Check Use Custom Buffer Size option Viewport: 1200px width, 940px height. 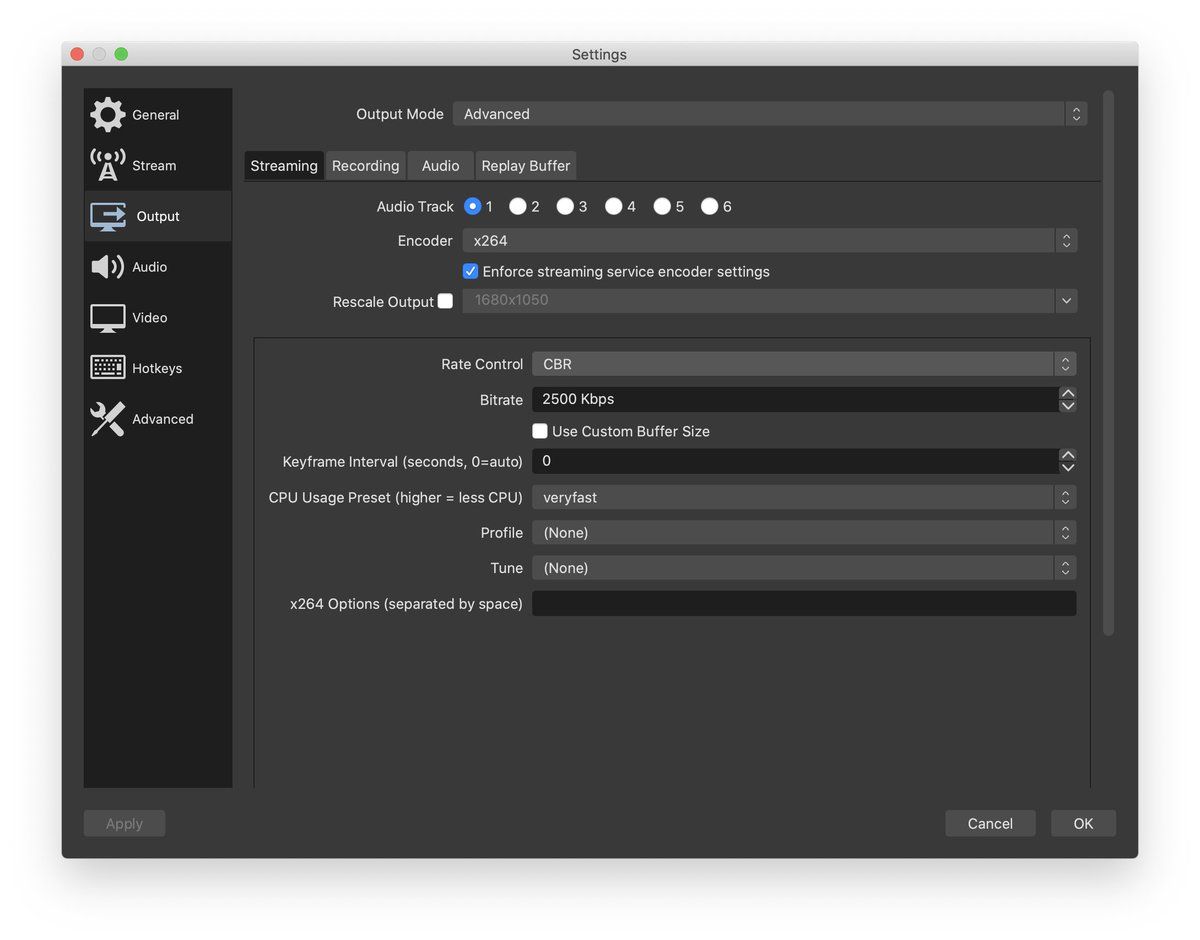540,431
